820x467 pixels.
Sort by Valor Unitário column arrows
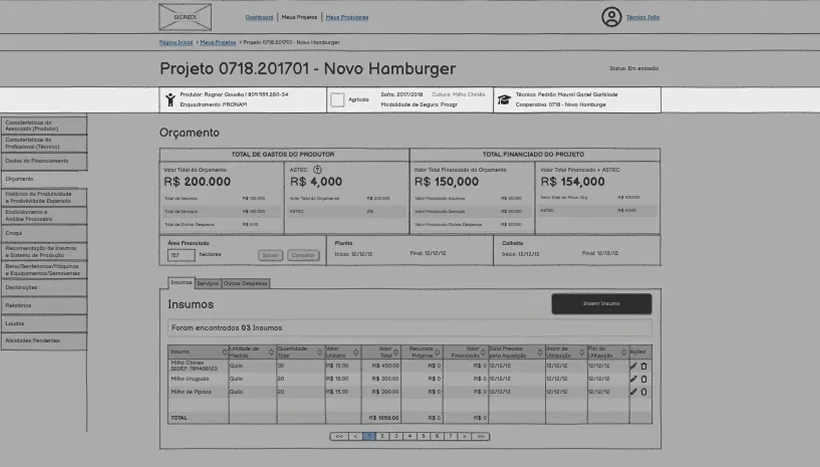[x=356, y=352]
